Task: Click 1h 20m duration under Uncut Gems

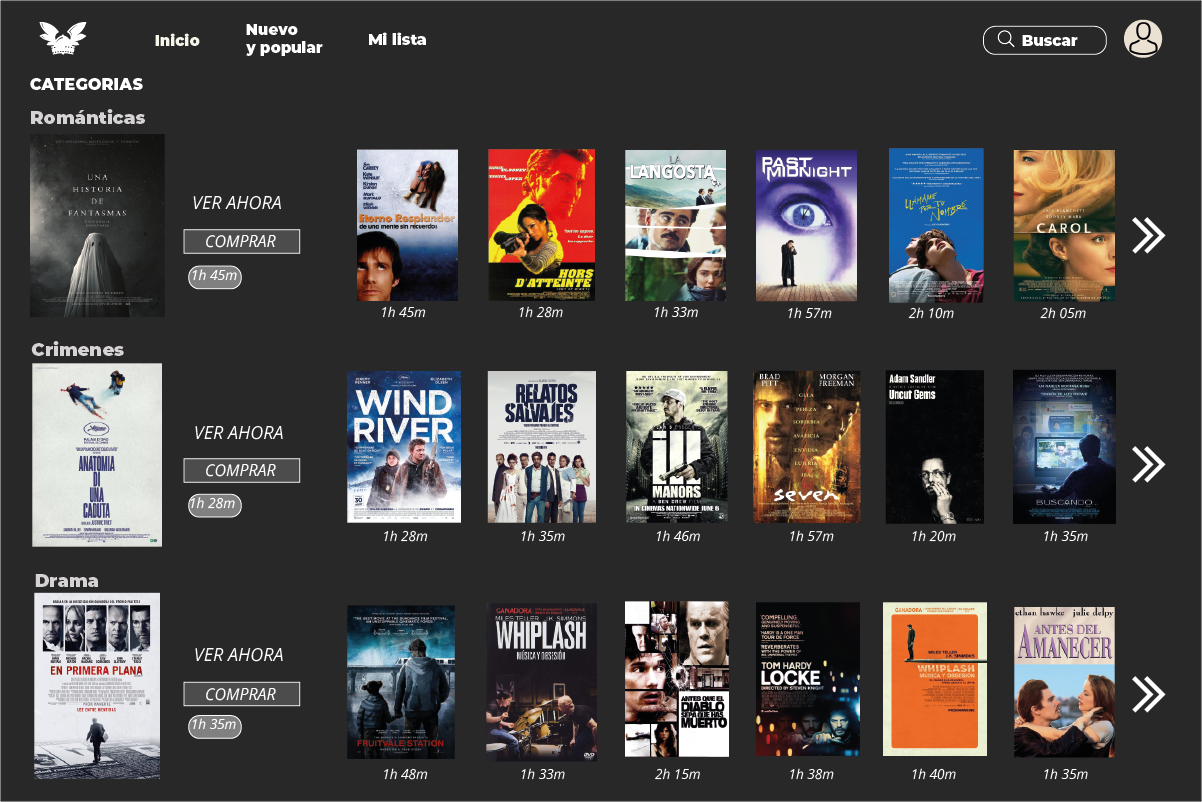Action: coord(933,536)
